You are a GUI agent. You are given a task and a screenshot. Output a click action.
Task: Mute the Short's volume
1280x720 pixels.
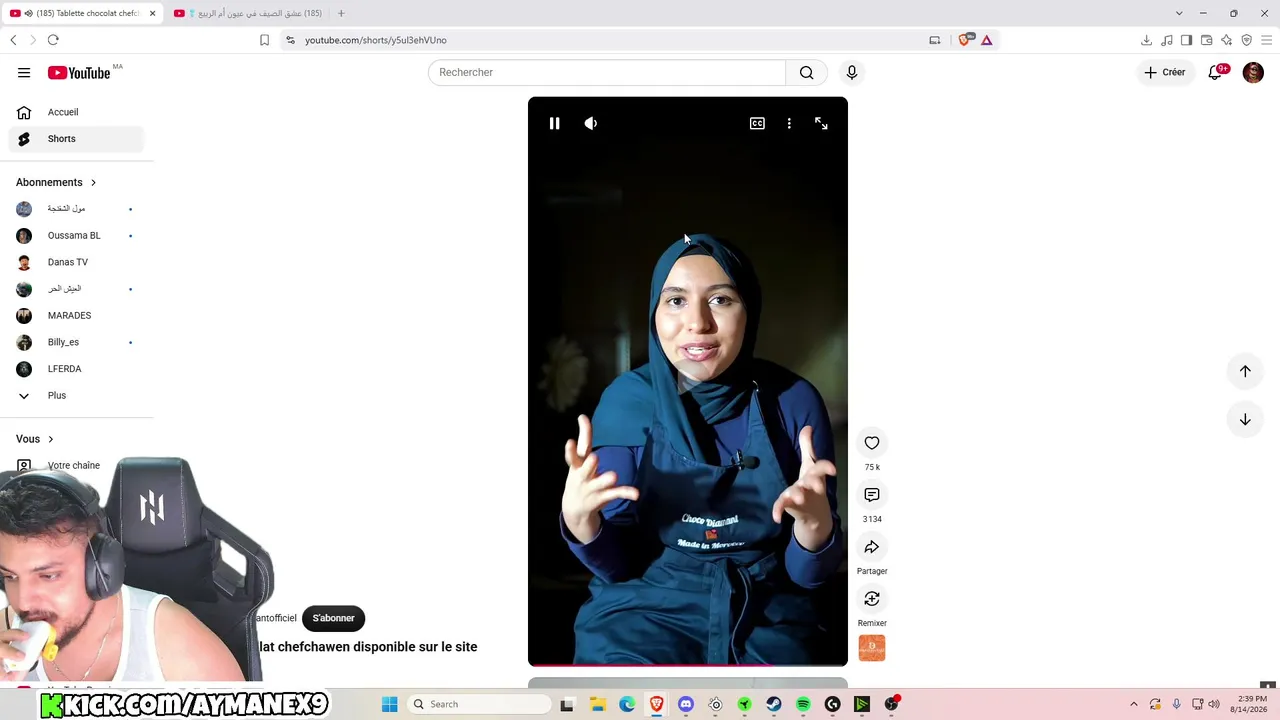[591, 123]
